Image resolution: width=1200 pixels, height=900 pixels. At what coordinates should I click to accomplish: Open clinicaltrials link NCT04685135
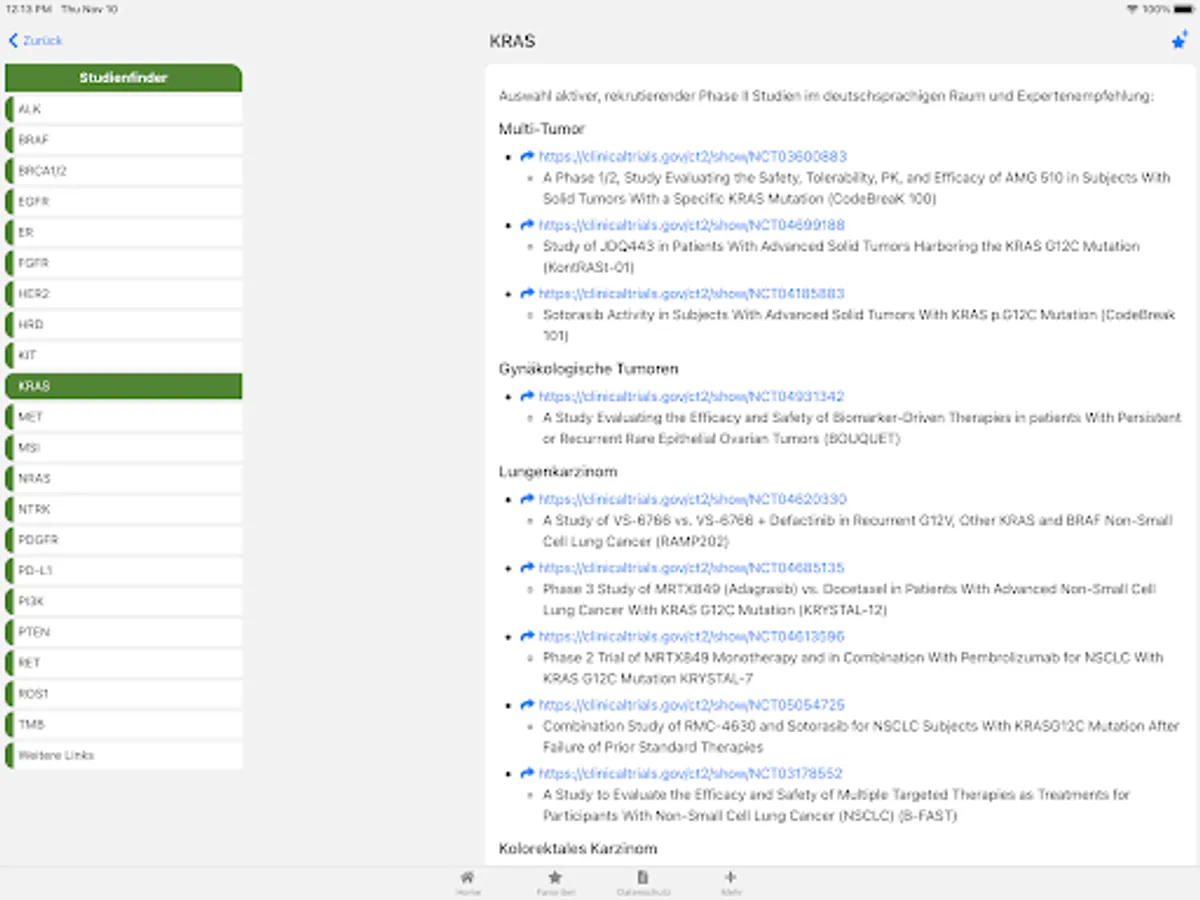691,568
